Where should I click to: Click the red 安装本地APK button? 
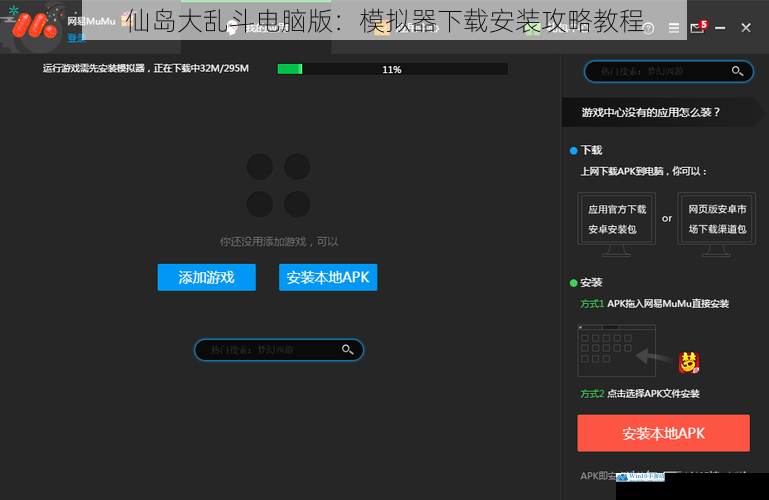tap(664, 433)
